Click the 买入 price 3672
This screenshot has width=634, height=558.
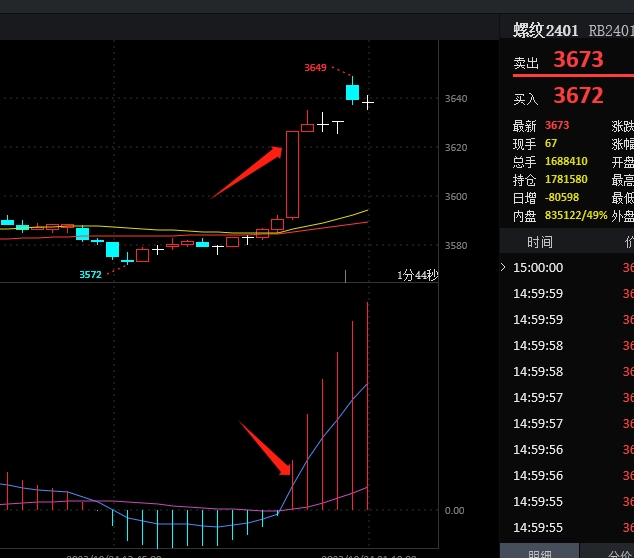578,96
